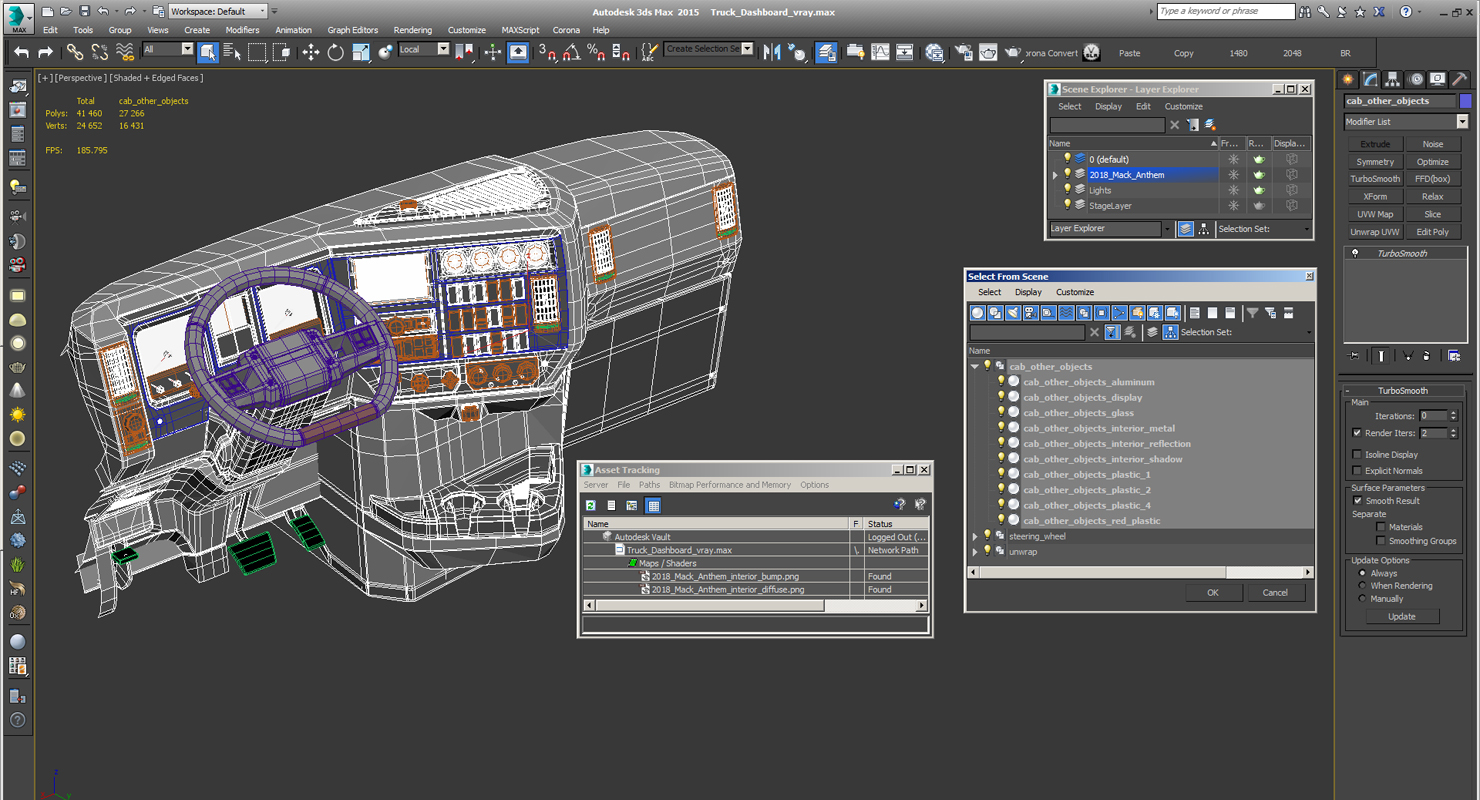
Task: Activate Select and Rotate tool
Action: tap(336, 52)
